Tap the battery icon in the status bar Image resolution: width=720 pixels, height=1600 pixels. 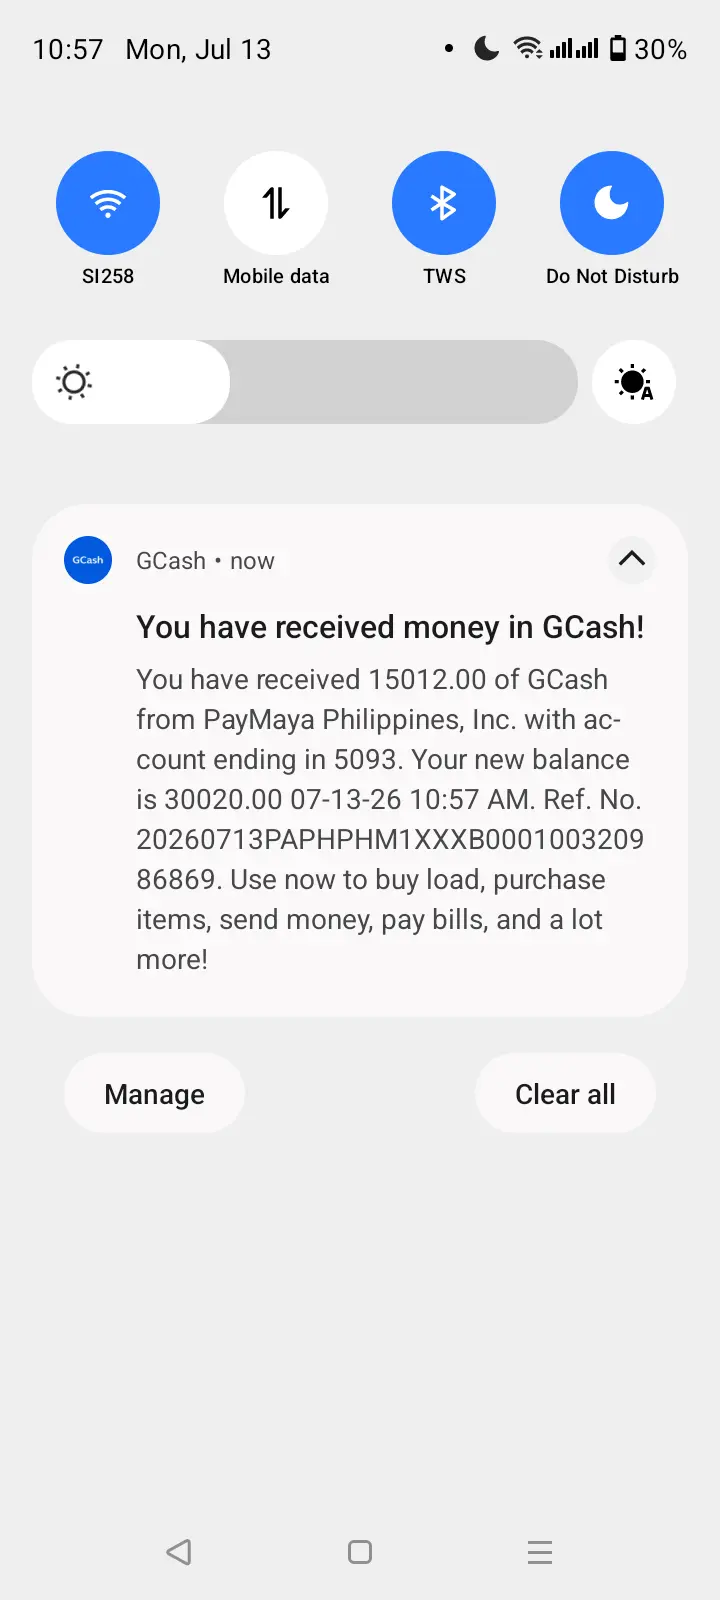coord(618,48)
